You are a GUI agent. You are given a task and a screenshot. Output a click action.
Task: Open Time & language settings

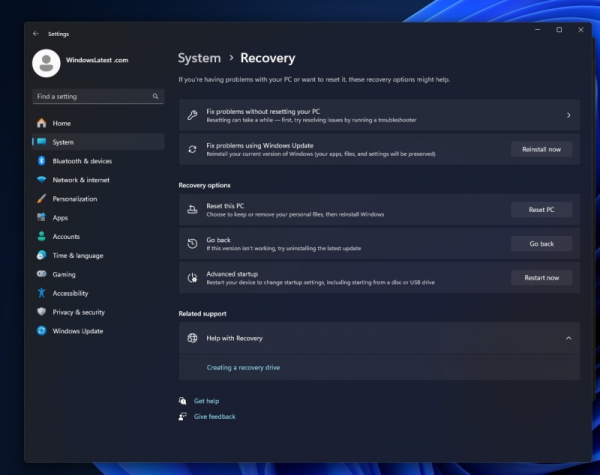(99, 255)
